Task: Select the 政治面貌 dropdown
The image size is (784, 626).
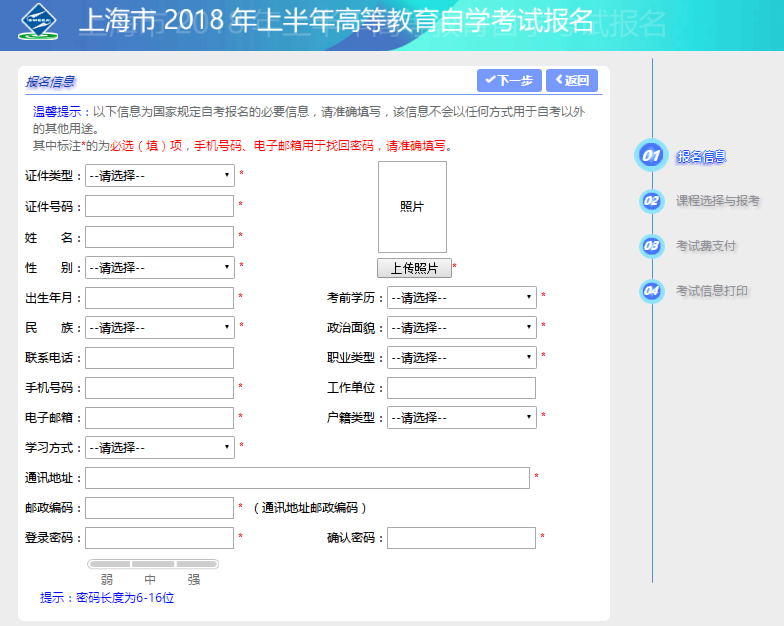Action: click(x=461, y=328)
